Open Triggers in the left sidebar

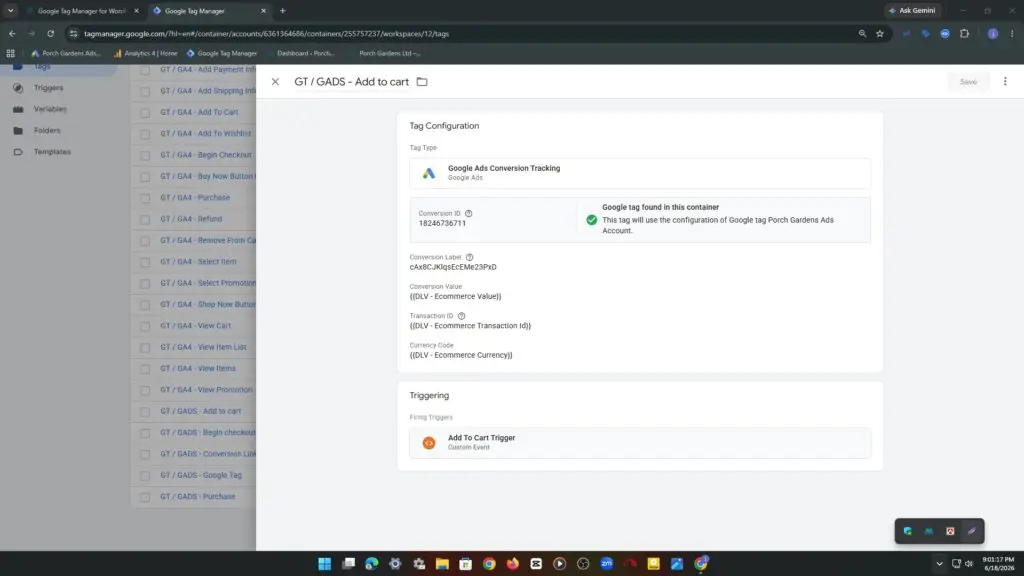48,88
